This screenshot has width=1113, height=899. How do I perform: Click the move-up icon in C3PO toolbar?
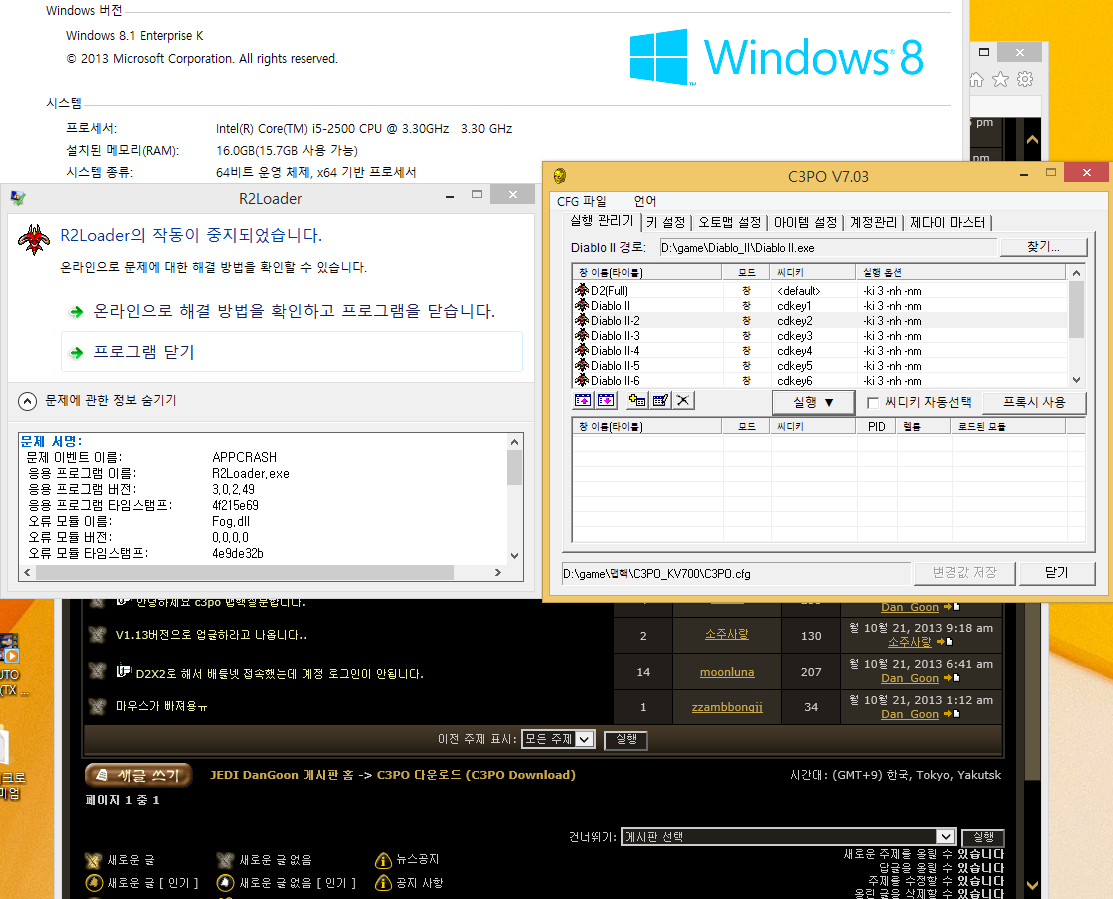point(583,400)
